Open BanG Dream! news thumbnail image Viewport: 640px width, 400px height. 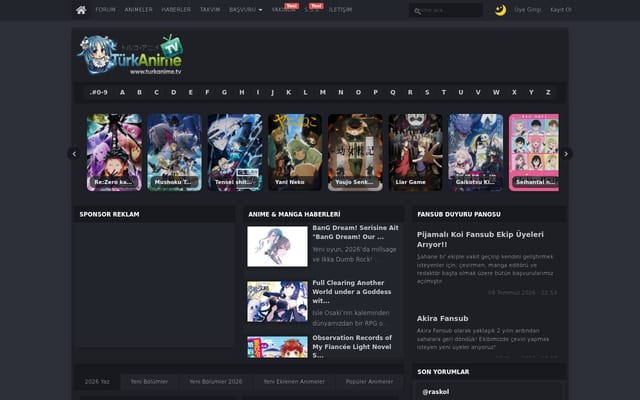click(x=278, y=247)
